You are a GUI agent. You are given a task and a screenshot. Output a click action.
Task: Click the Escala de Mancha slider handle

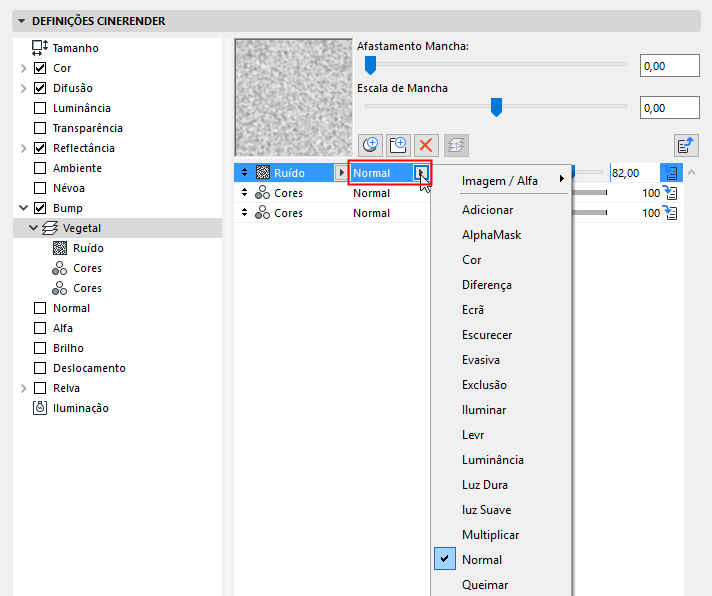496,107
